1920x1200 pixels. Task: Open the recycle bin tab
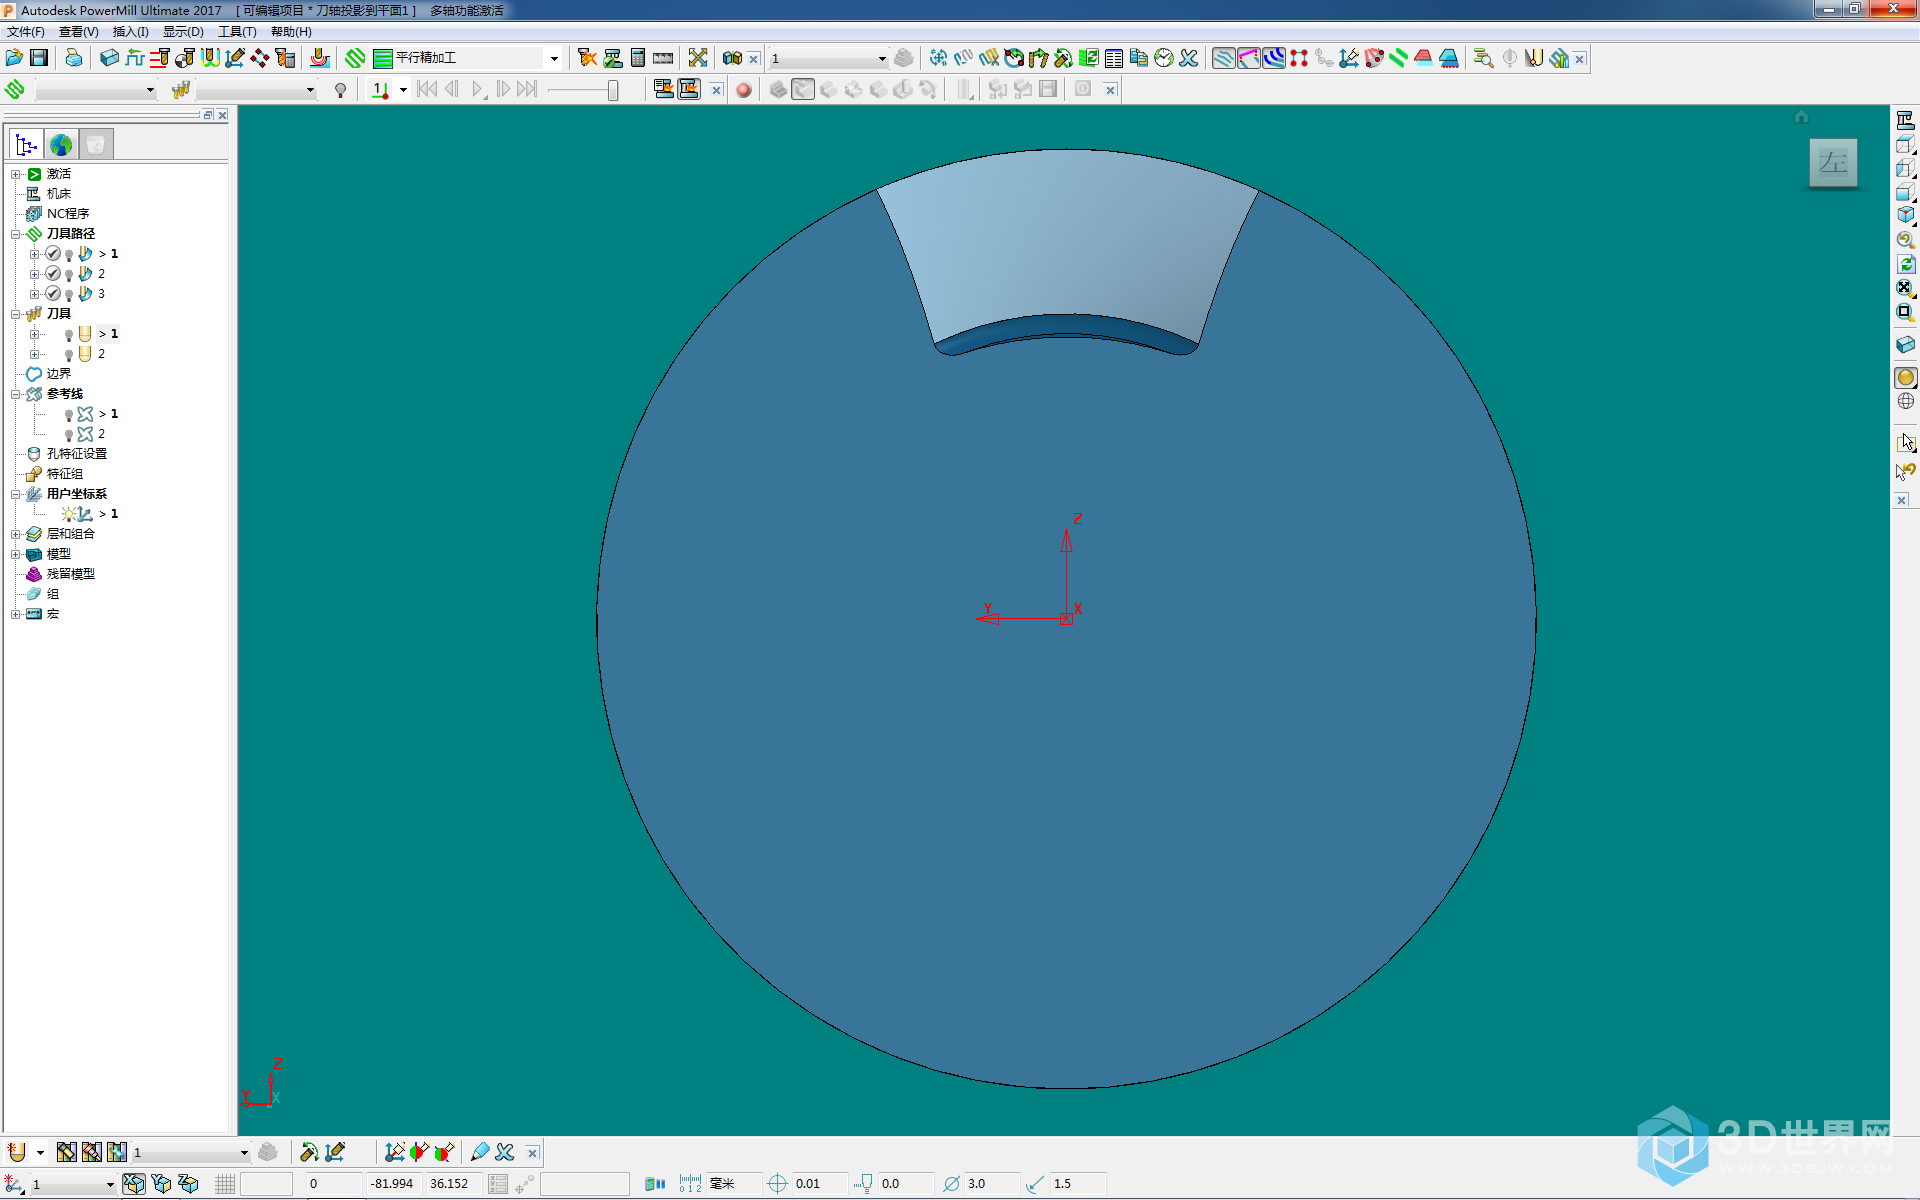(96, 145)
